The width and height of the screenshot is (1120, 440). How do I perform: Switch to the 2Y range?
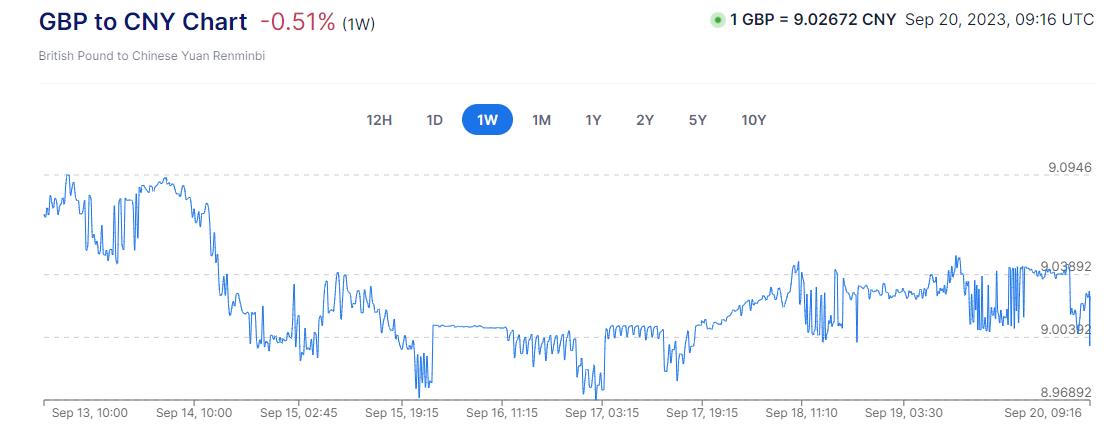(x=645, y=120)
